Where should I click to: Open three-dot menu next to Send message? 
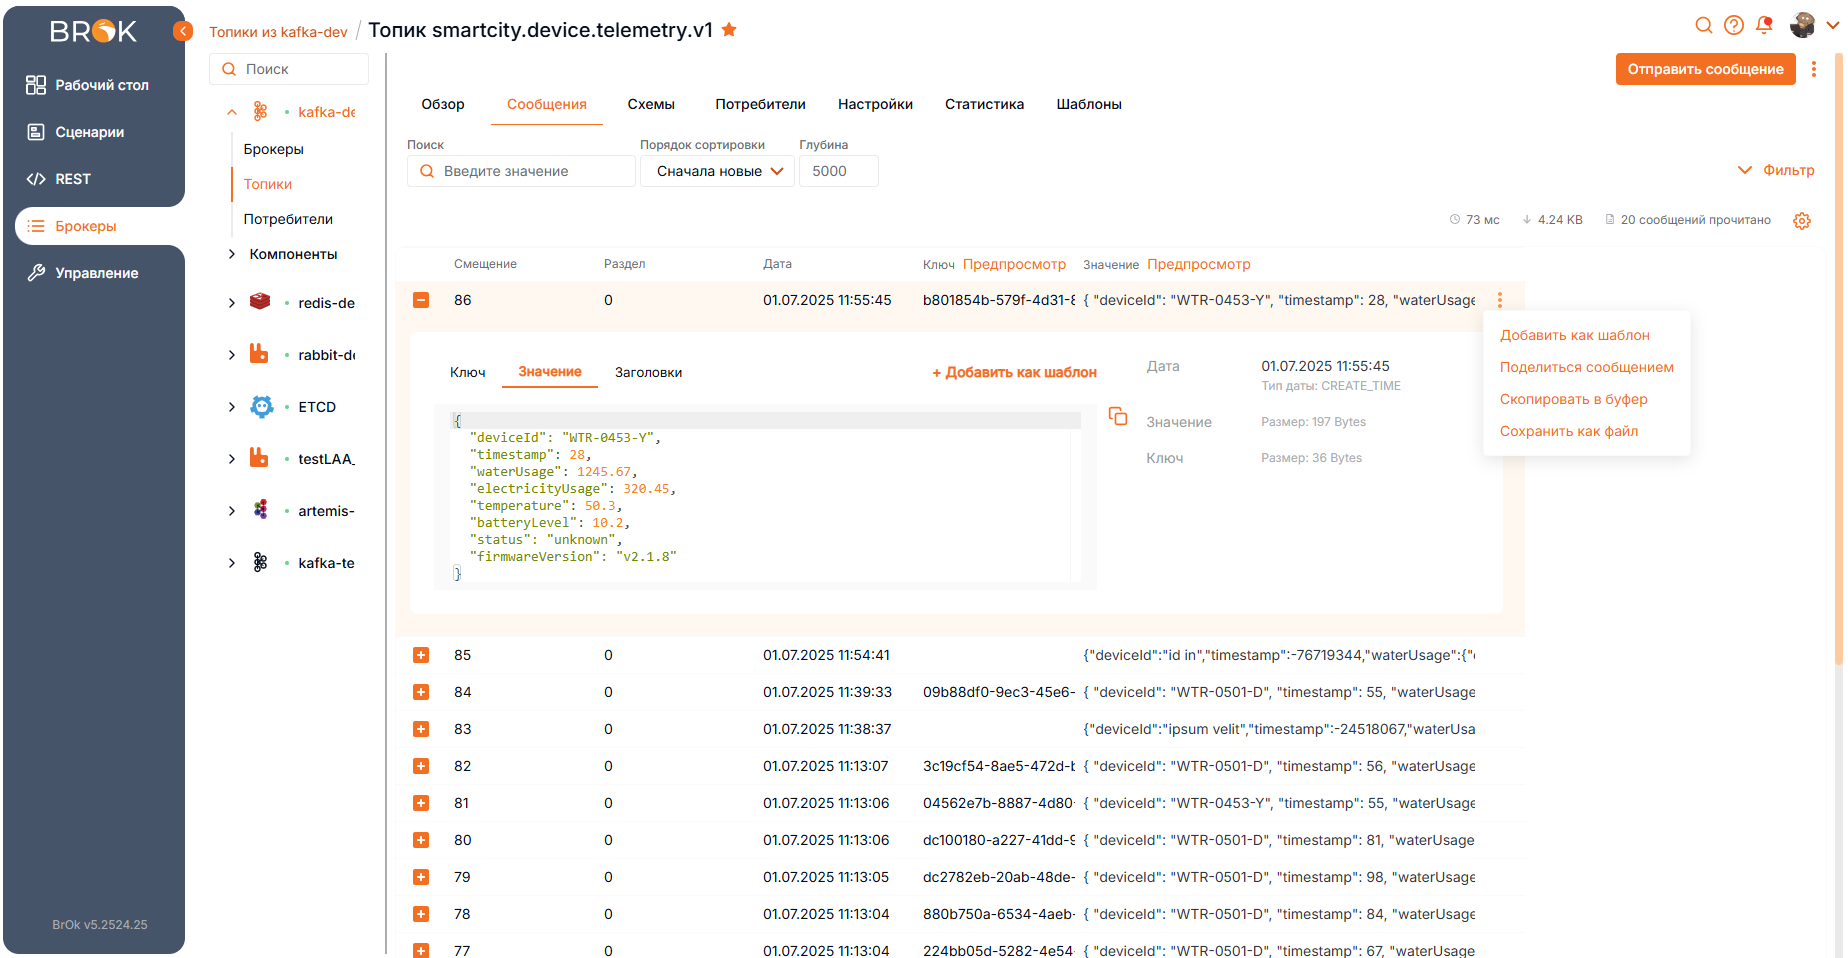(1814, 69)
